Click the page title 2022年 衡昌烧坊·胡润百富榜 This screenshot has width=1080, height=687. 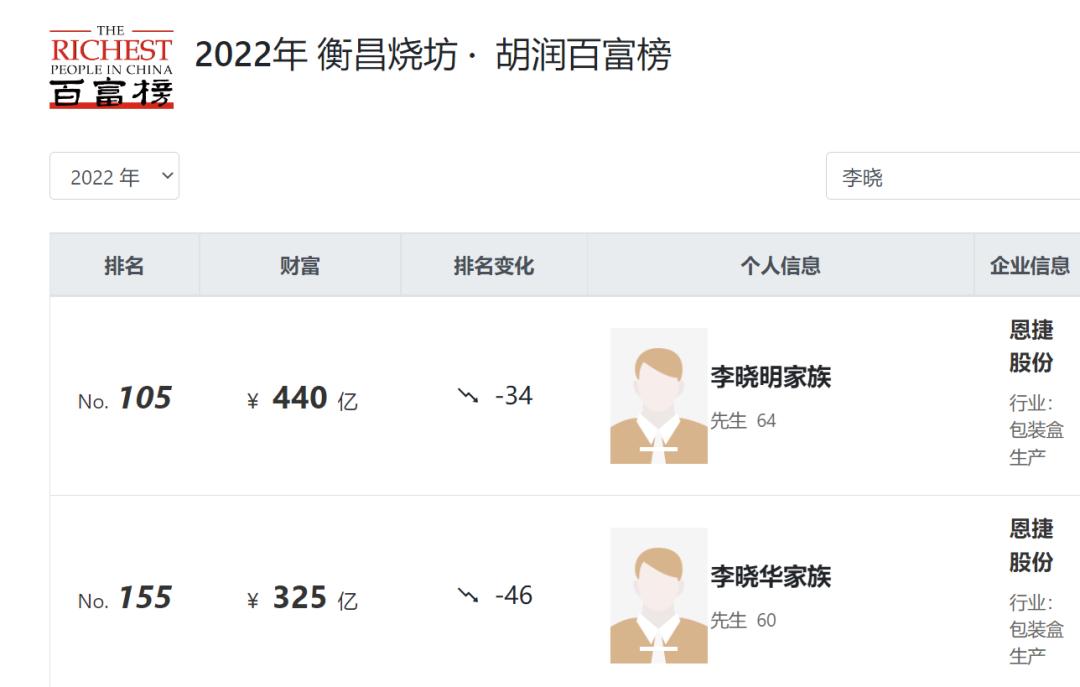[432, 55]
